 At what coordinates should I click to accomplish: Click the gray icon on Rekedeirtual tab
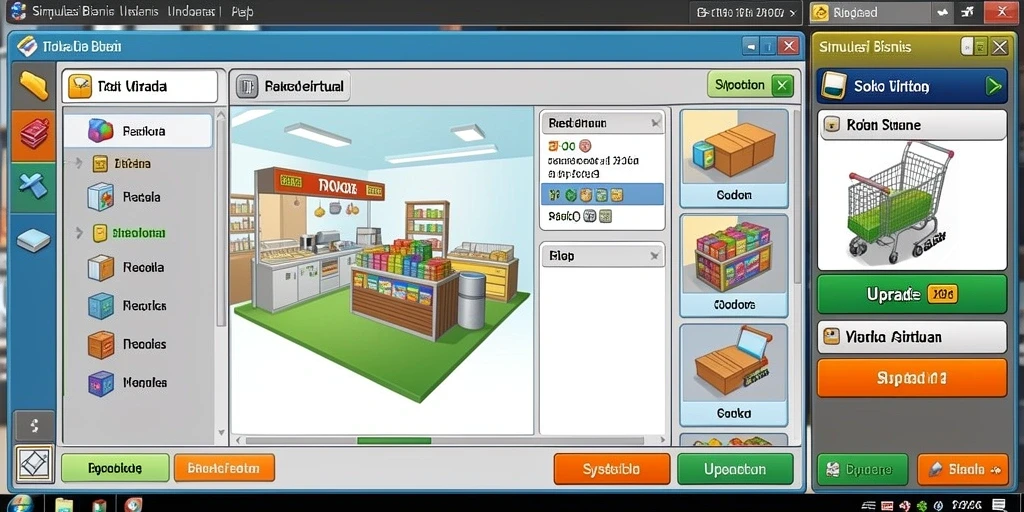coord(247,86)
